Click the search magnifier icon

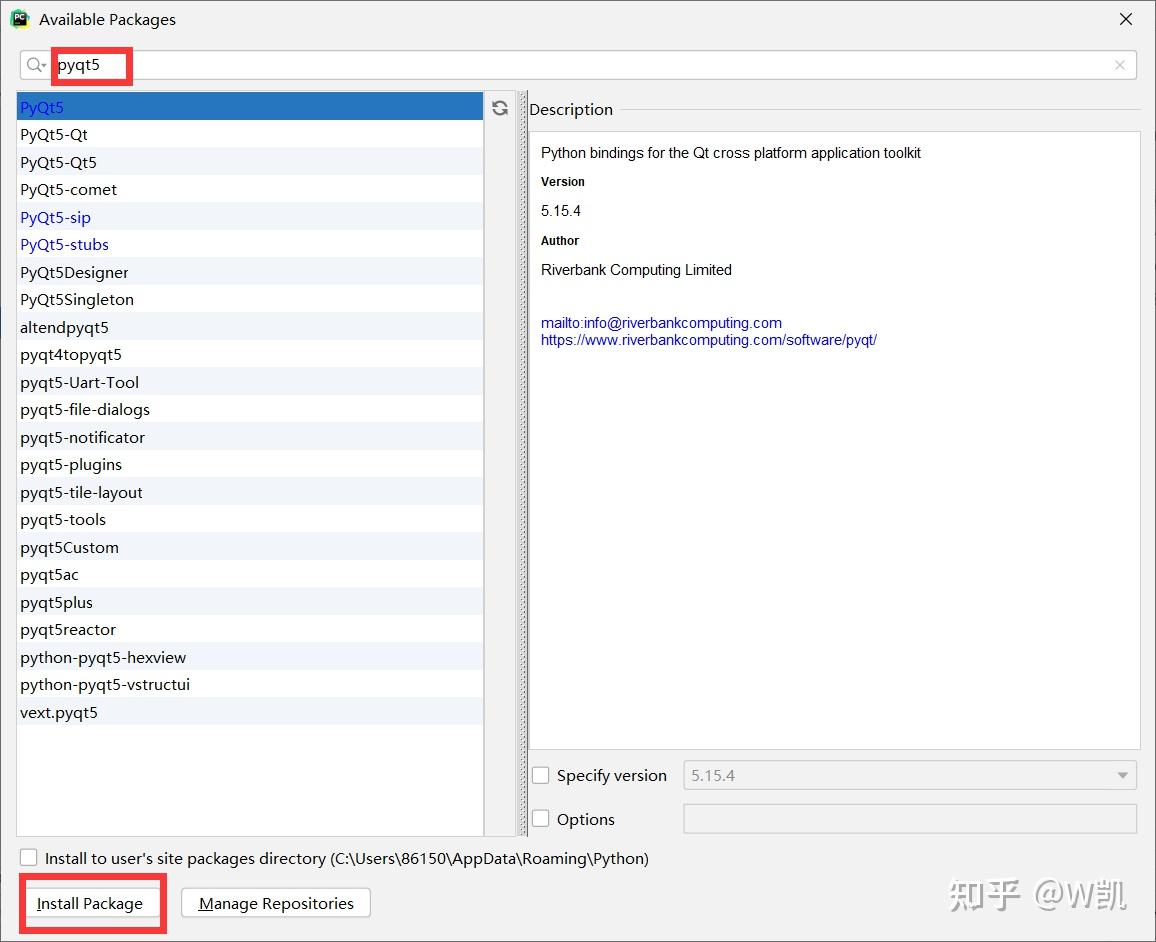[32, 64]
